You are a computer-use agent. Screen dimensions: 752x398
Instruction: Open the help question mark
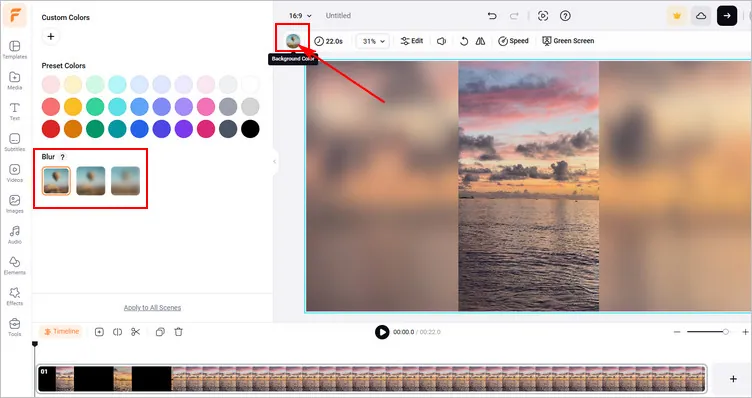565,16
